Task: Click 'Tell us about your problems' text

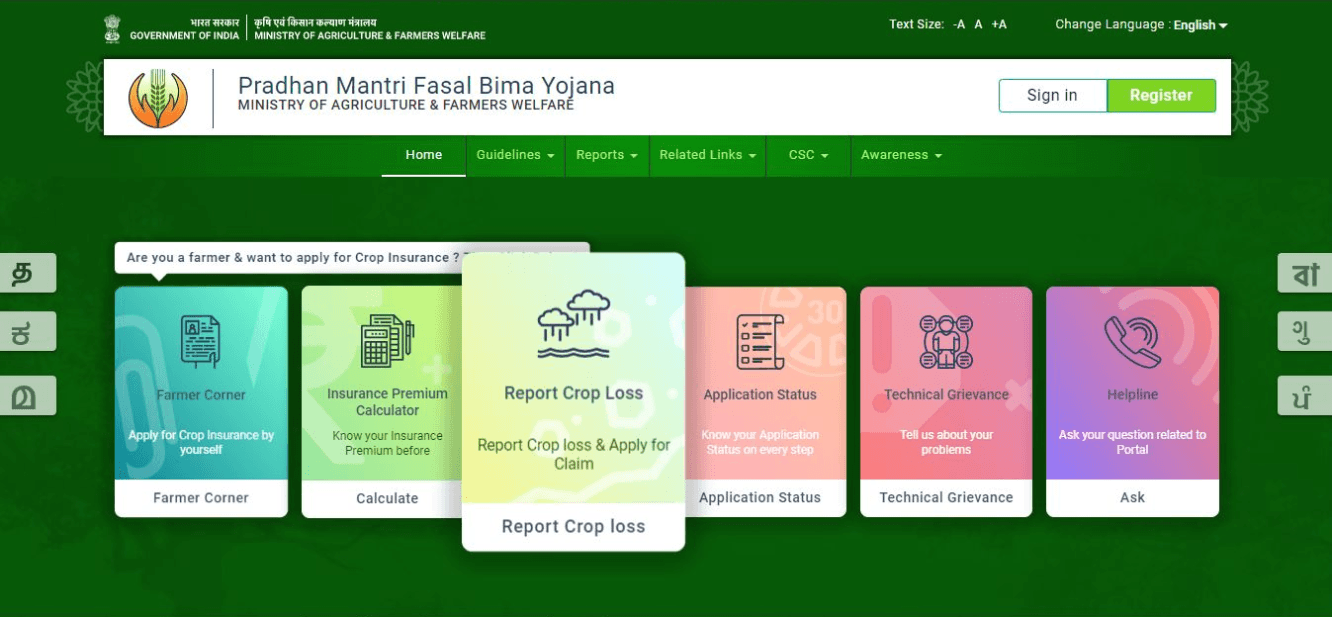Action: 946,442
